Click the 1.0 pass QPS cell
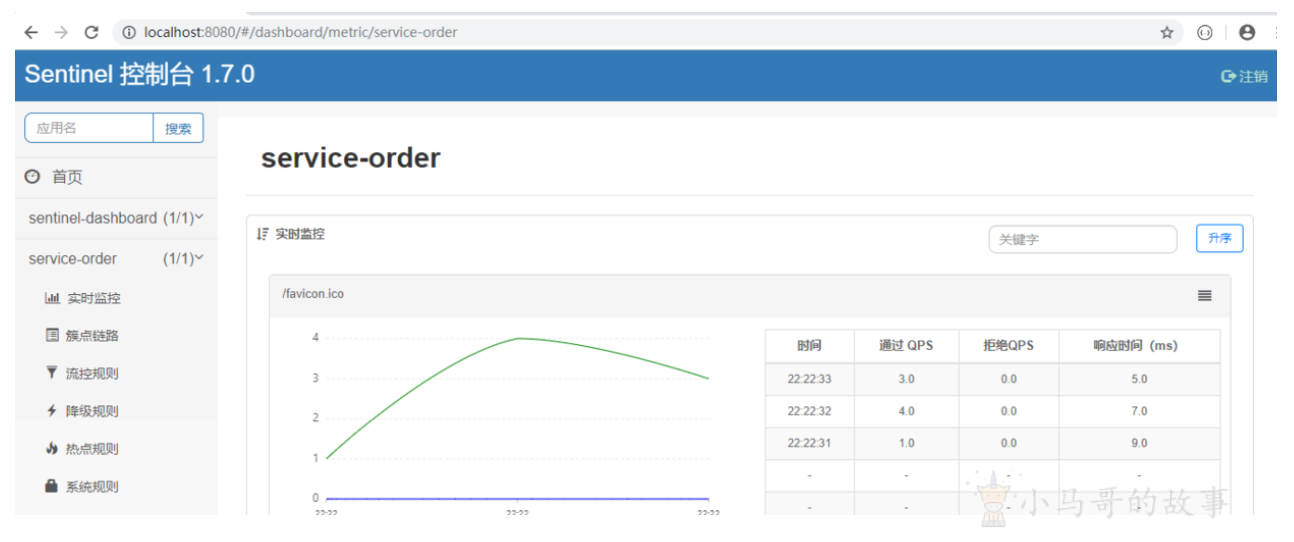The width and height of the screenshot is (1294, 542). (906, 443)
